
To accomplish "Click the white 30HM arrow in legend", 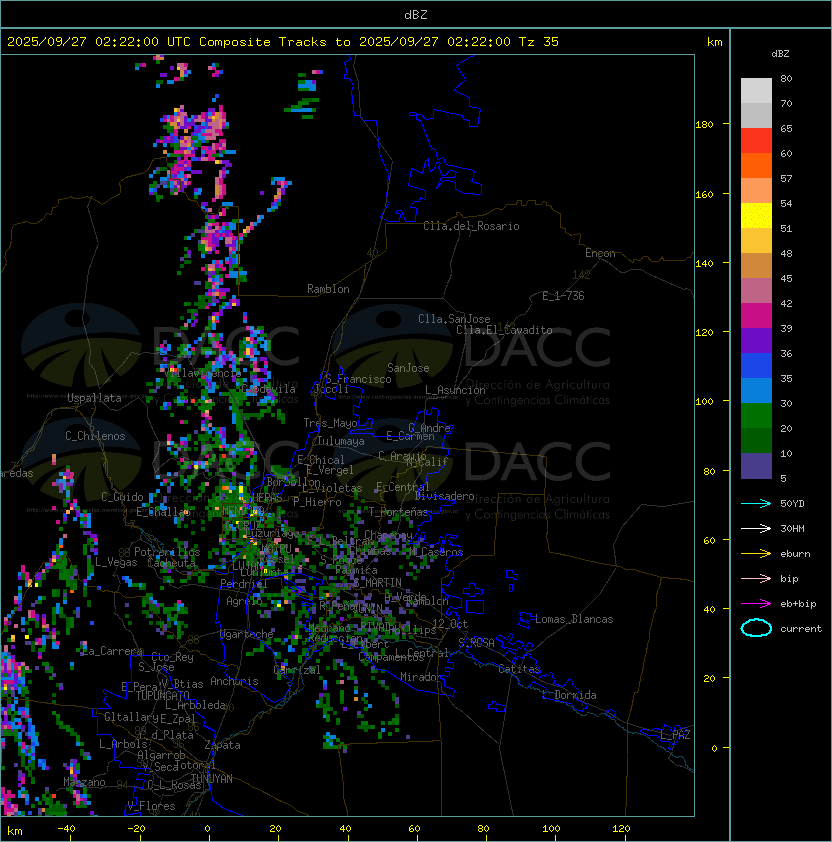I will pos(756,528).
